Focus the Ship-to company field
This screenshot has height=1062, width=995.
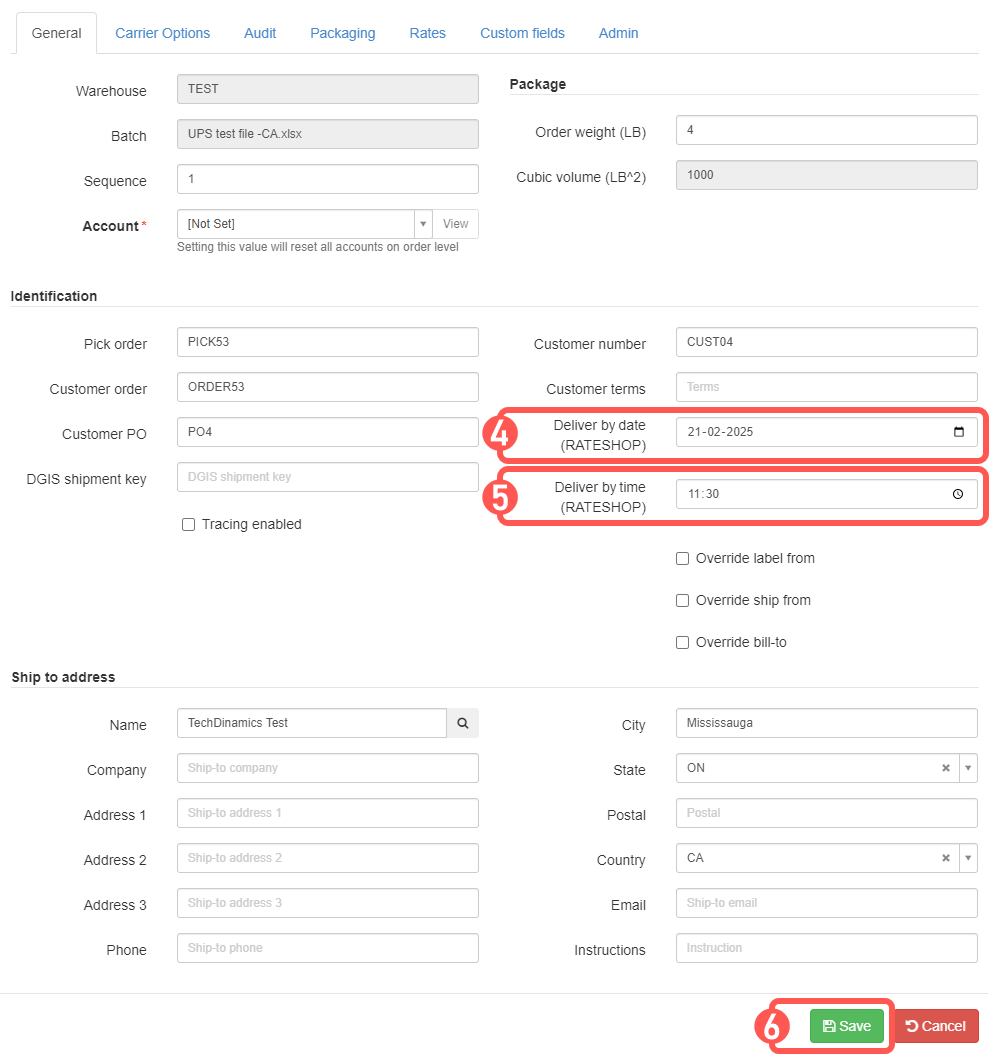click(x=328, y=768)
